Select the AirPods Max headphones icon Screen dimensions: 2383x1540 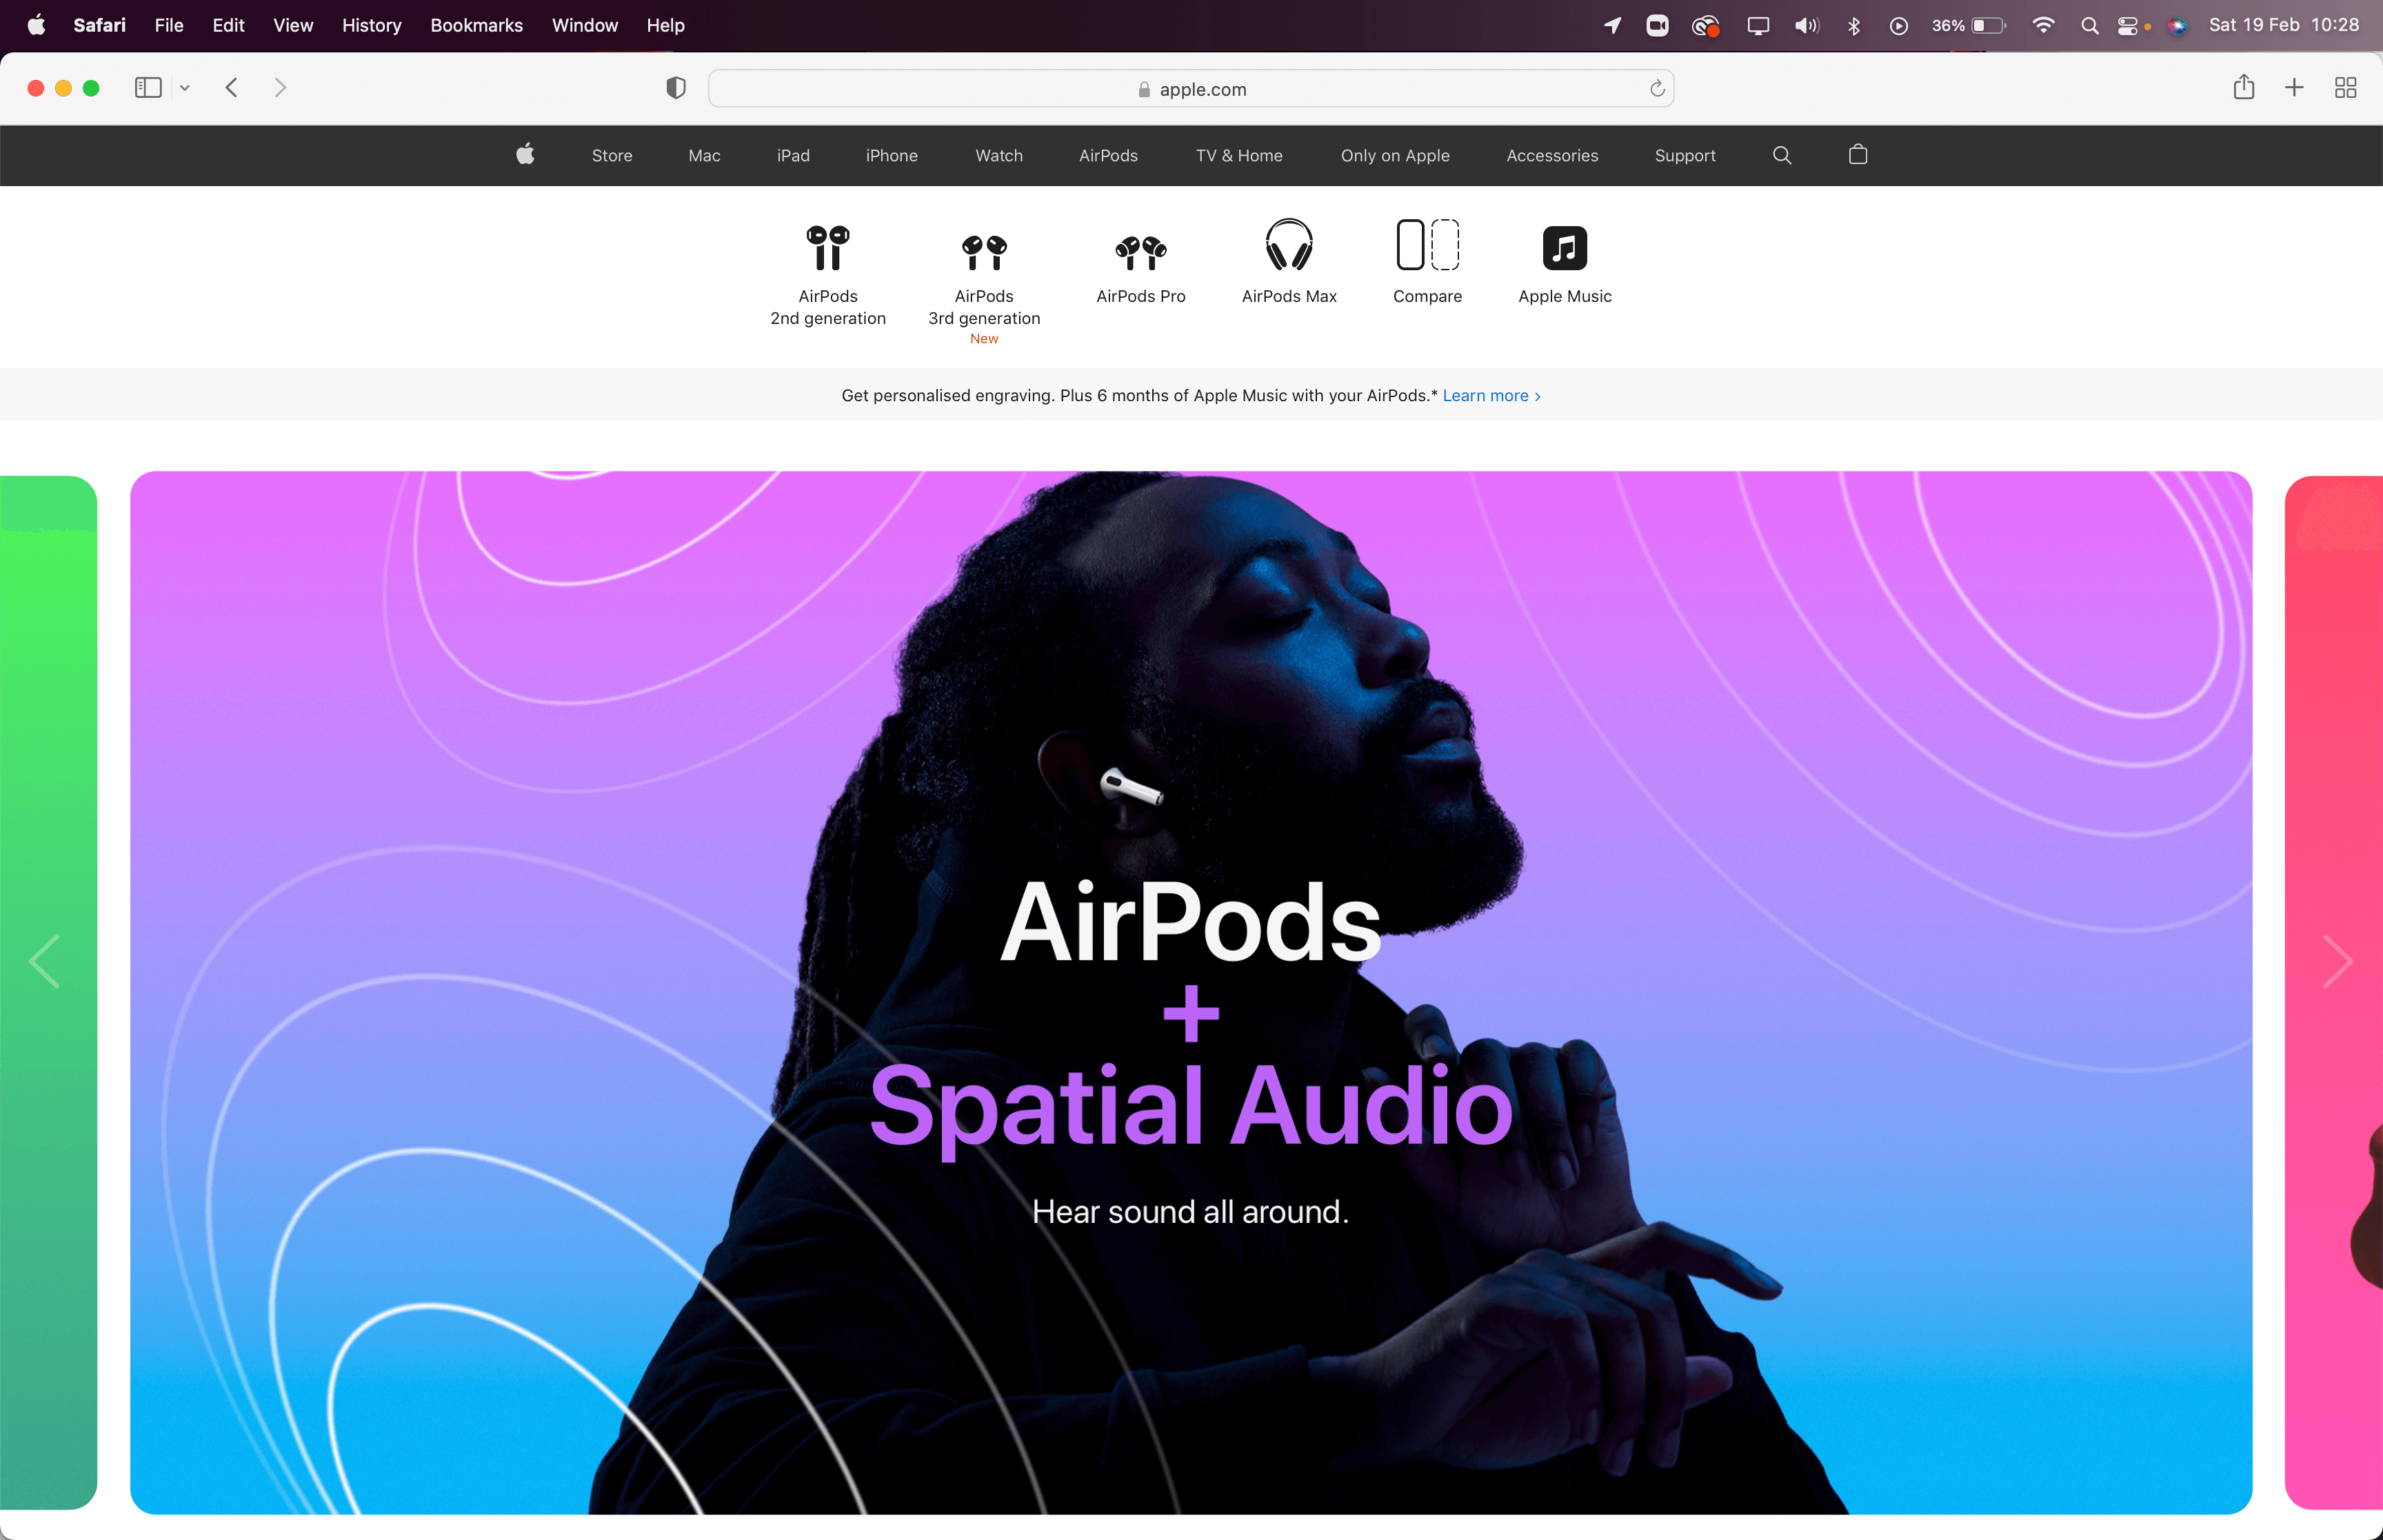[1289, 245]
